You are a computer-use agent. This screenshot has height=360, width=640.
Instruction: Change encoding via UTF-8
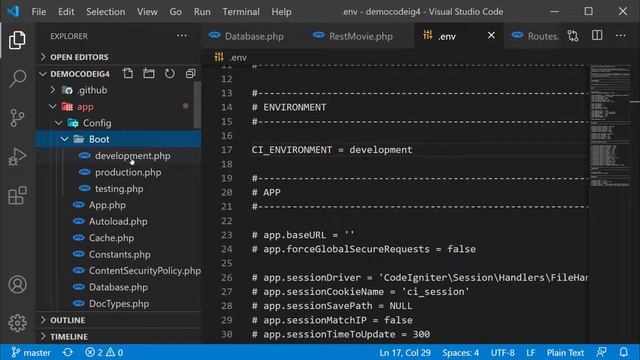coord(502,352)
